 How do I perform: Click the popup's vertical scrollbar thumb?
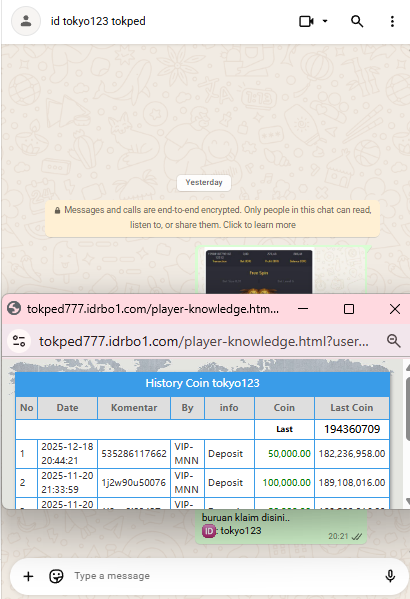408,409
